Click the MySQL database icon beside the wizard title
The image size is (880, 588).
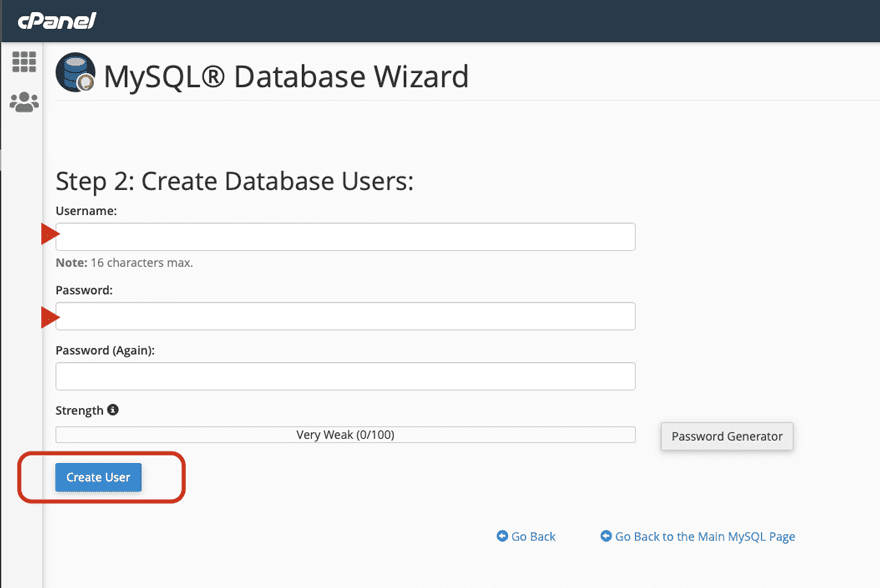tap(74, 74)
